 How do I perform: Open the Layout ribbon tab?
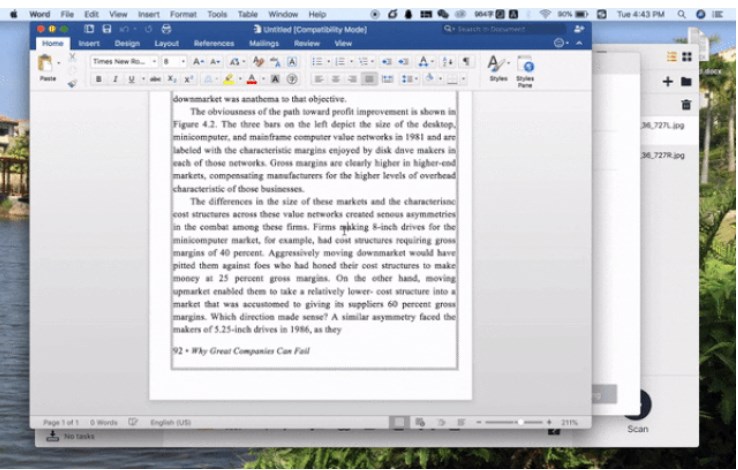point(166,43)
